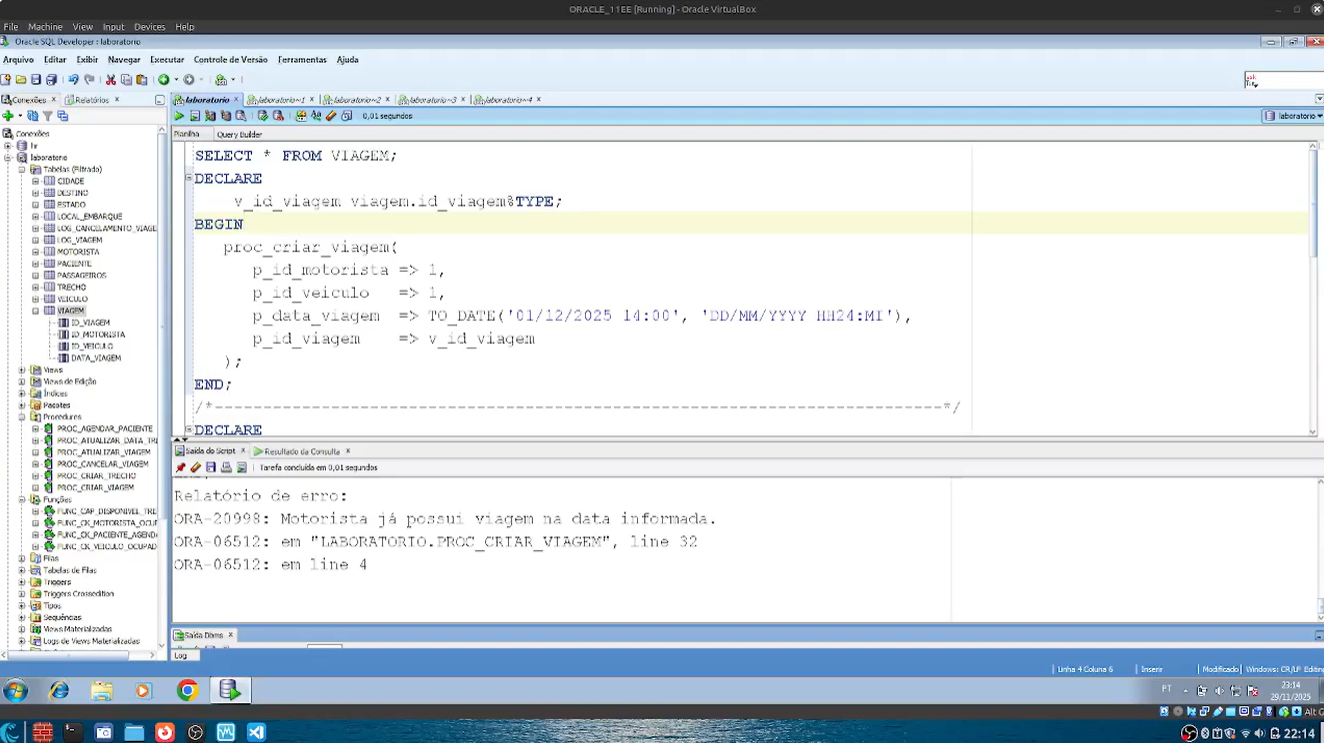
Task: Expand the Views node in connection tree
Action: click(x=22, y=370)
